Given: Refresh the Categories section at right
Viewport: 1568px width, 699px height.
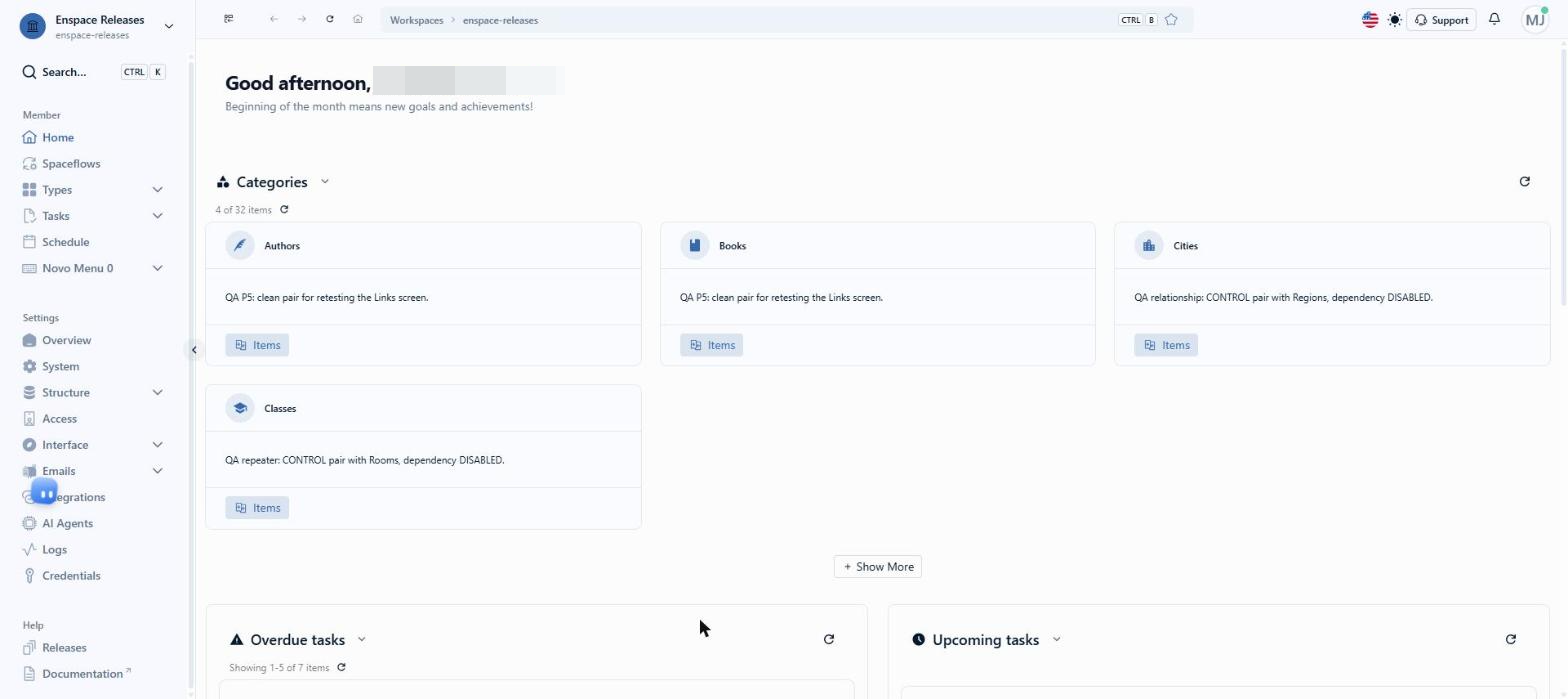Looking at the screenshot, I should 1524,182.
